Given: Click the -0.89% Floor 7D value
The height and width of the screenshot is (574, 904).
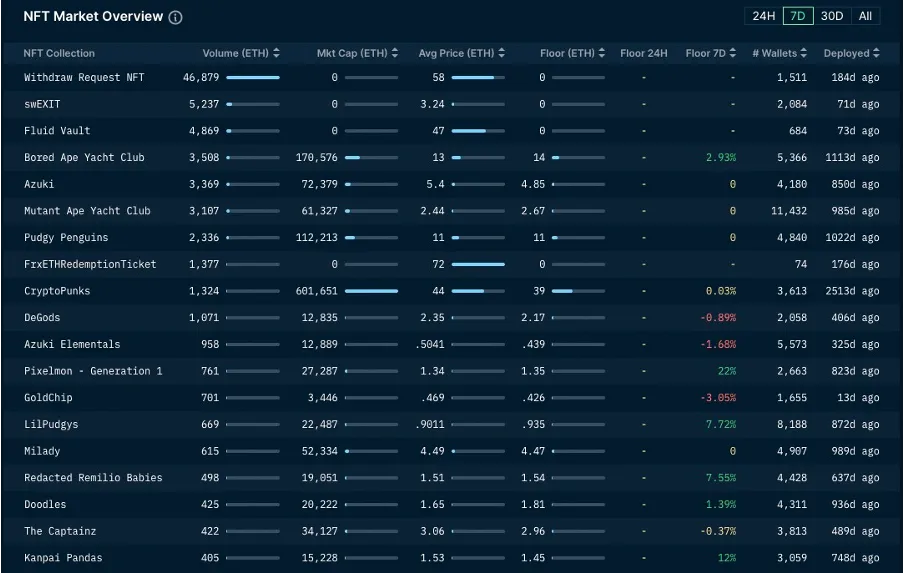Looking at the screenshot, I should (718, 318).
